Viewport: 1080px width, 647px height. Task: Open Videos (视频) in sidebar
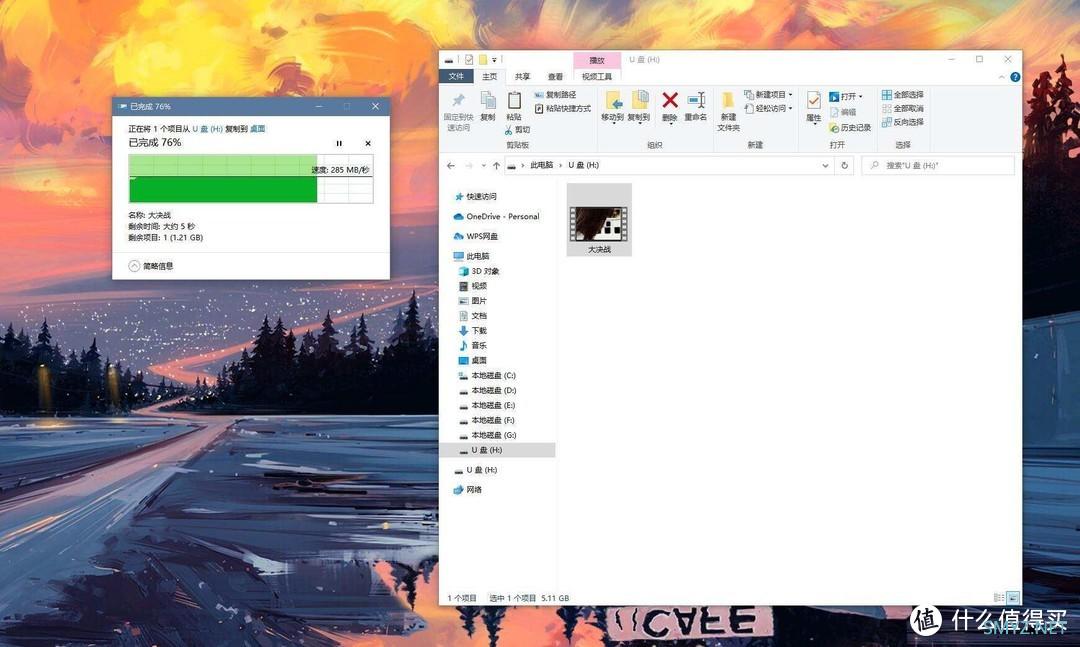tap(472, 286)
